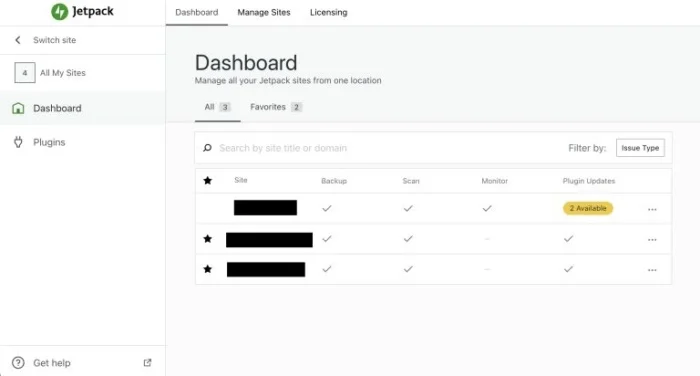
Task: Click the Favorites count badge 2
Action: (296, 107)
